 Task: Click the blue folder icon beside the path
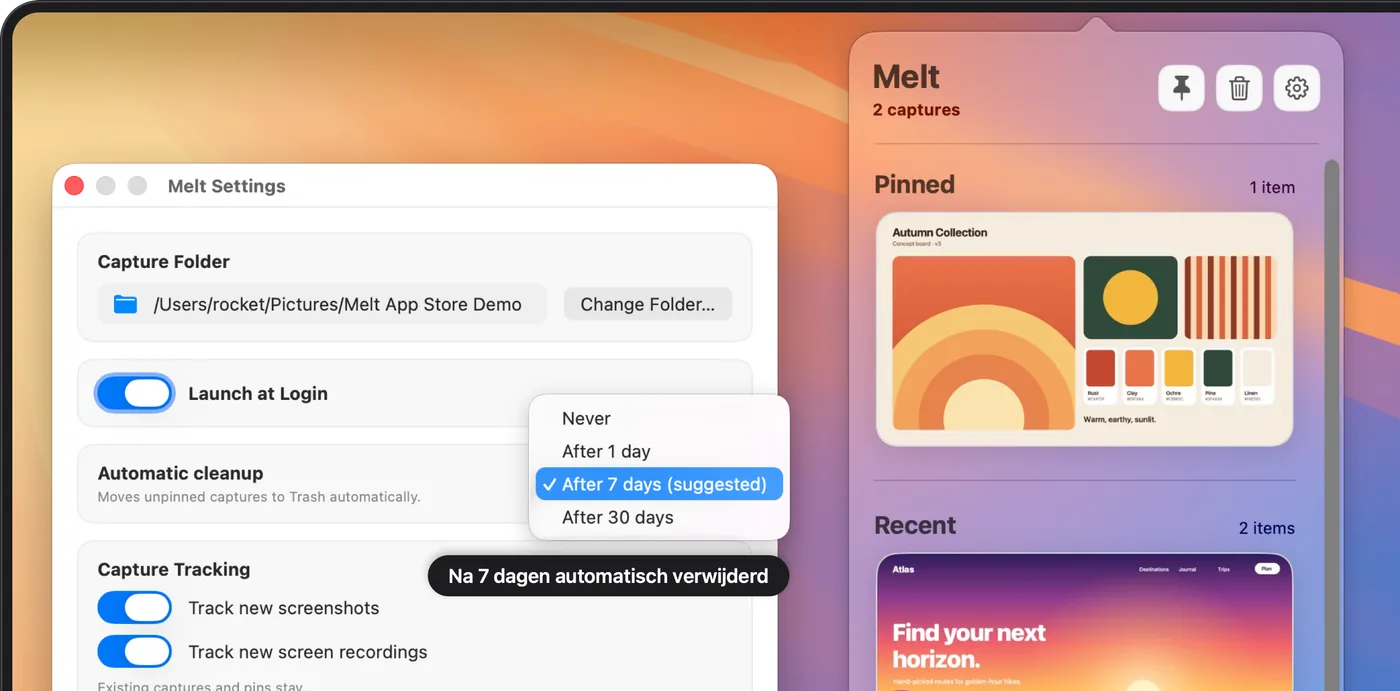[x=125, y=304]
